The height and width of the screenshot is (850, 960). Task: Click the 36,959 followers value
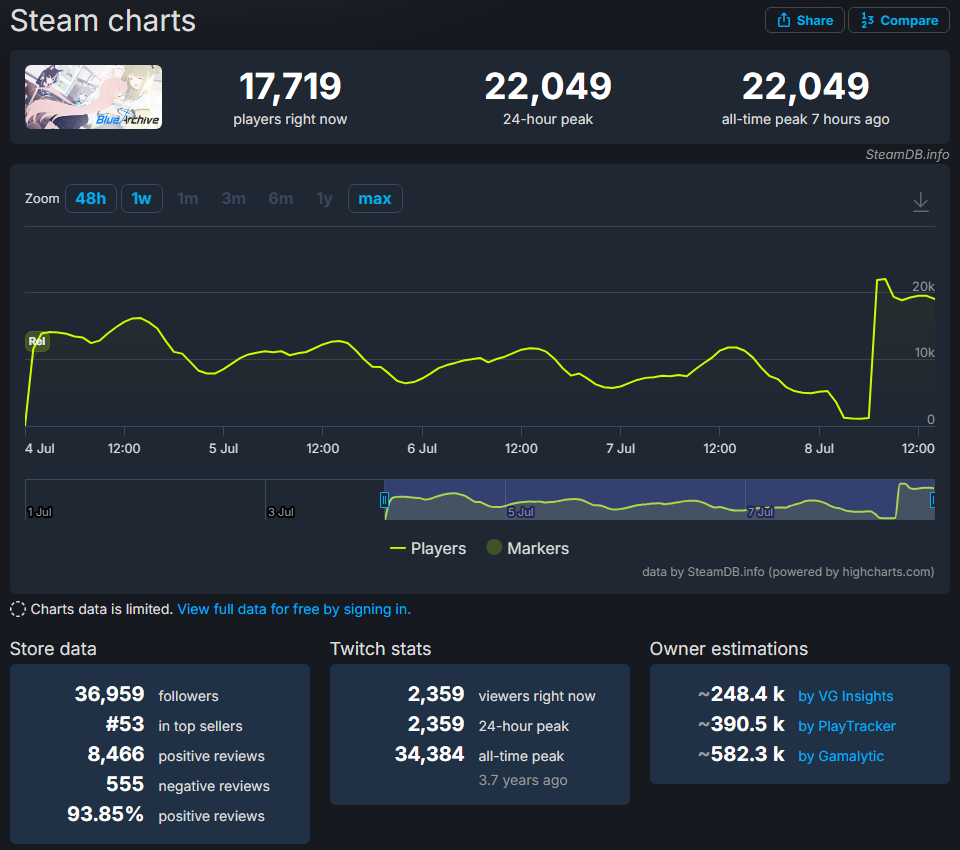[x=110, y=694]
